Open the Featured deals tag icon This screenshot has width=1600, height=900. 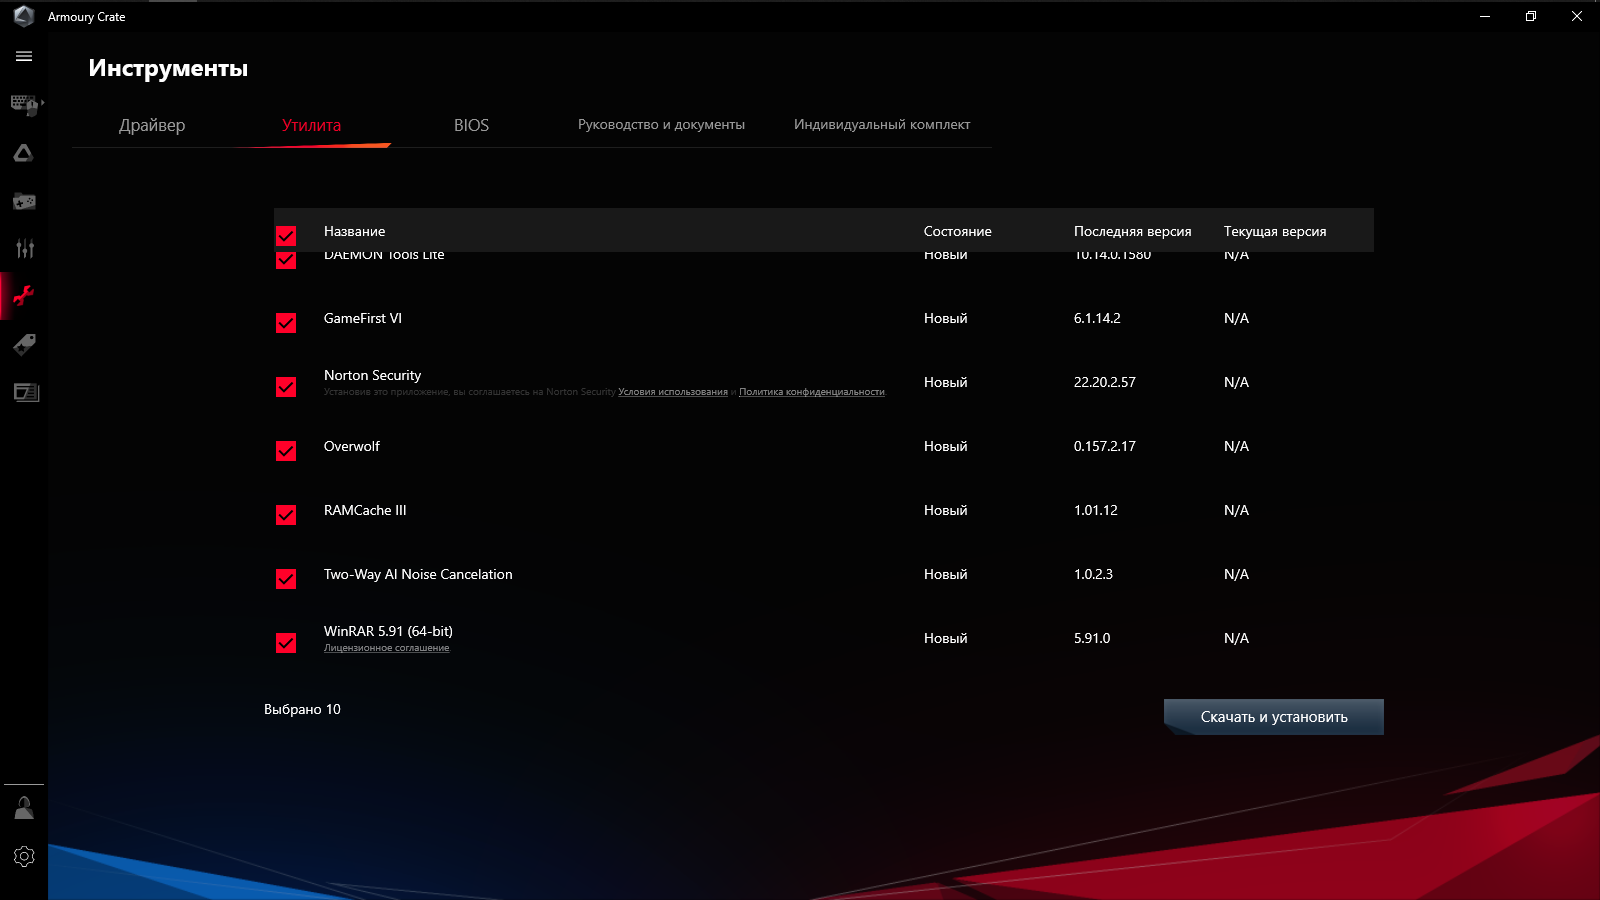24,344
